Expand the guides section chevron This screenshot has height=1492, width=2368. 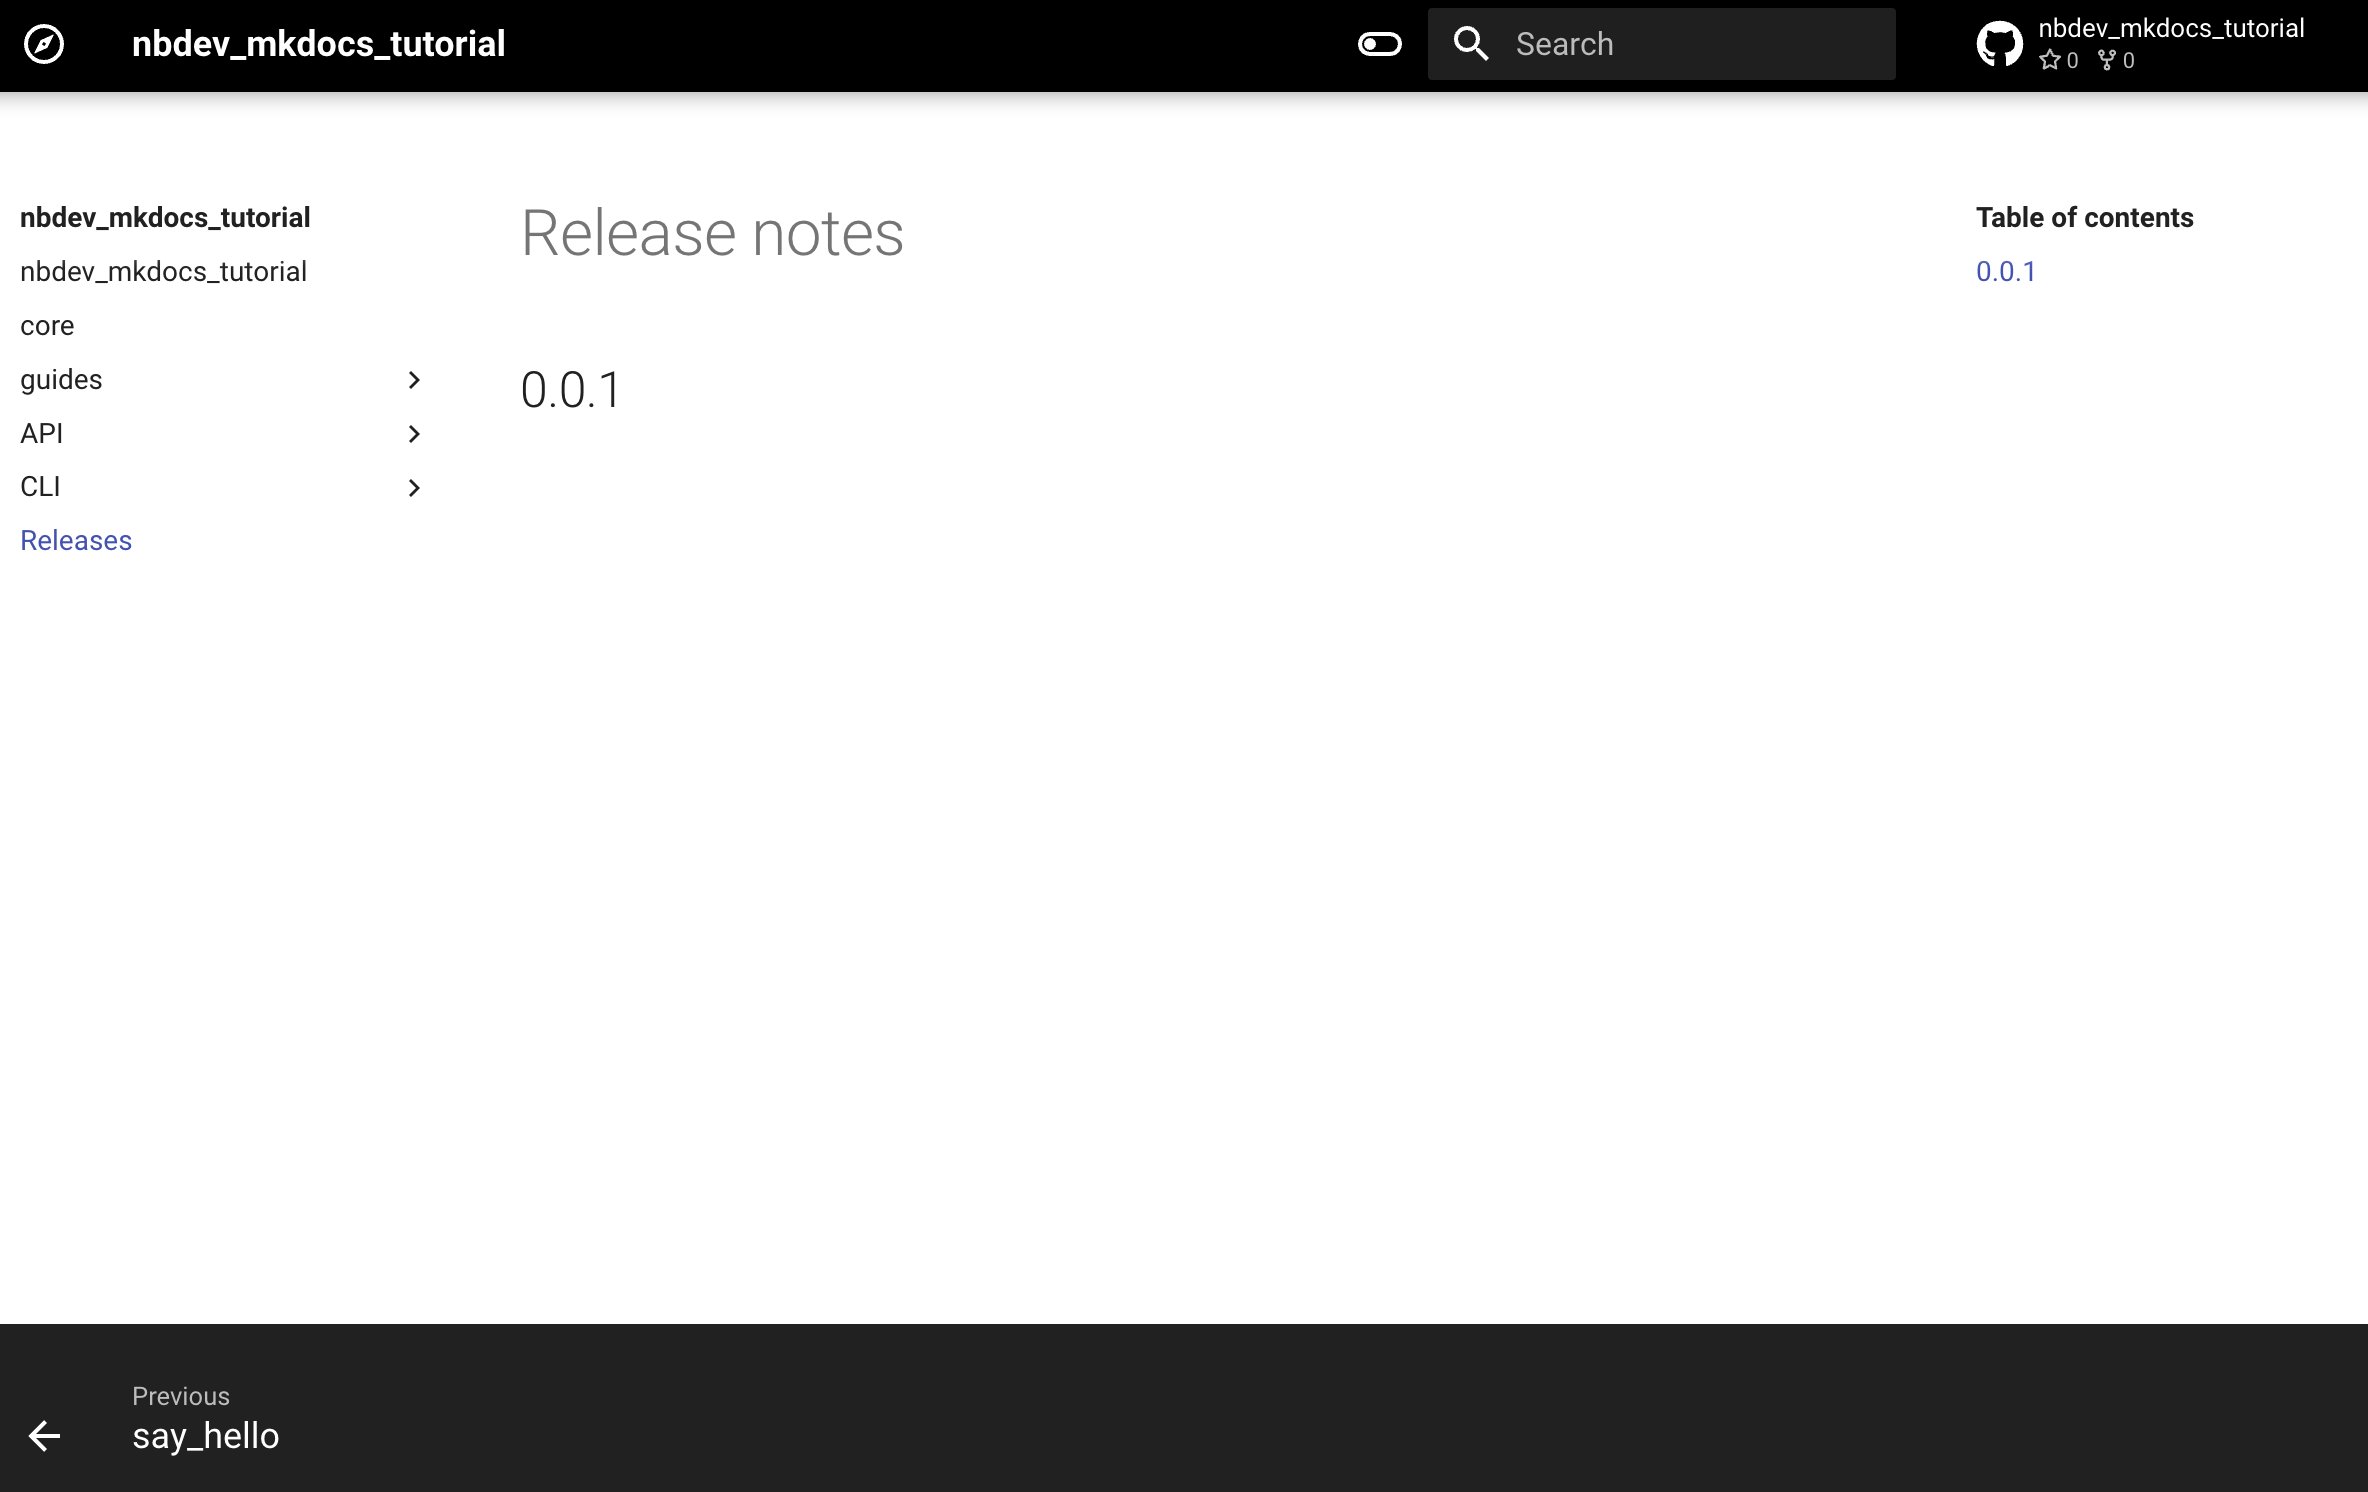click(x=414, y=380)
